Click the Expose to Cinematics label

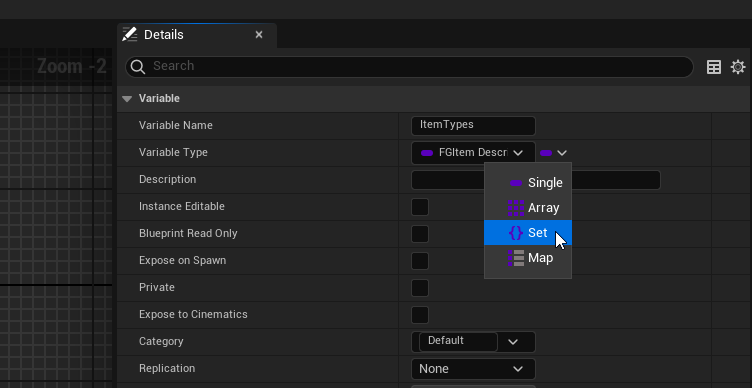coord(193,314)
